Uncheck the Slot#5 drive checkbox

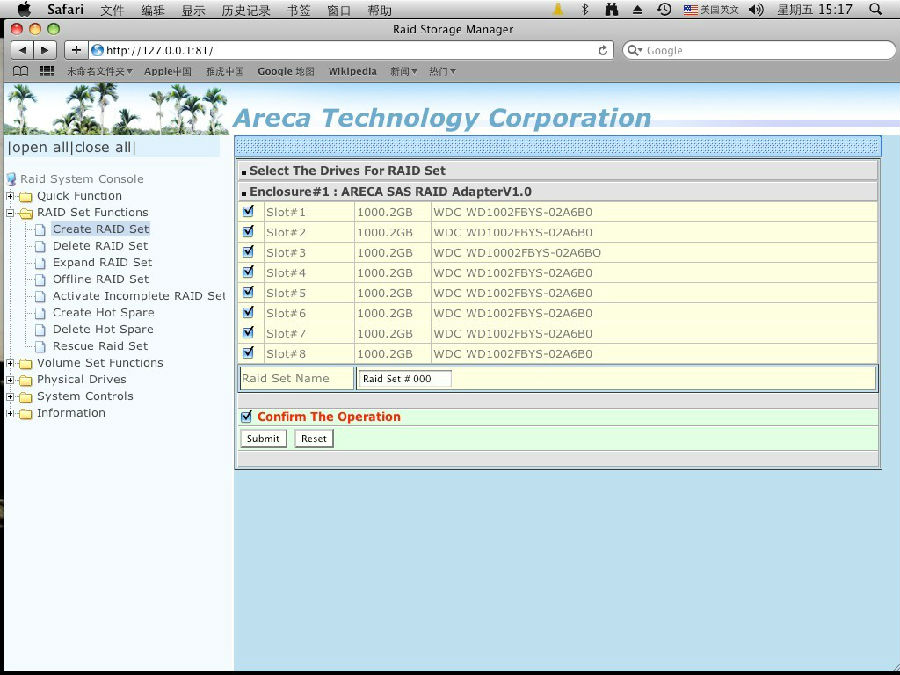[x=248, y=292]
